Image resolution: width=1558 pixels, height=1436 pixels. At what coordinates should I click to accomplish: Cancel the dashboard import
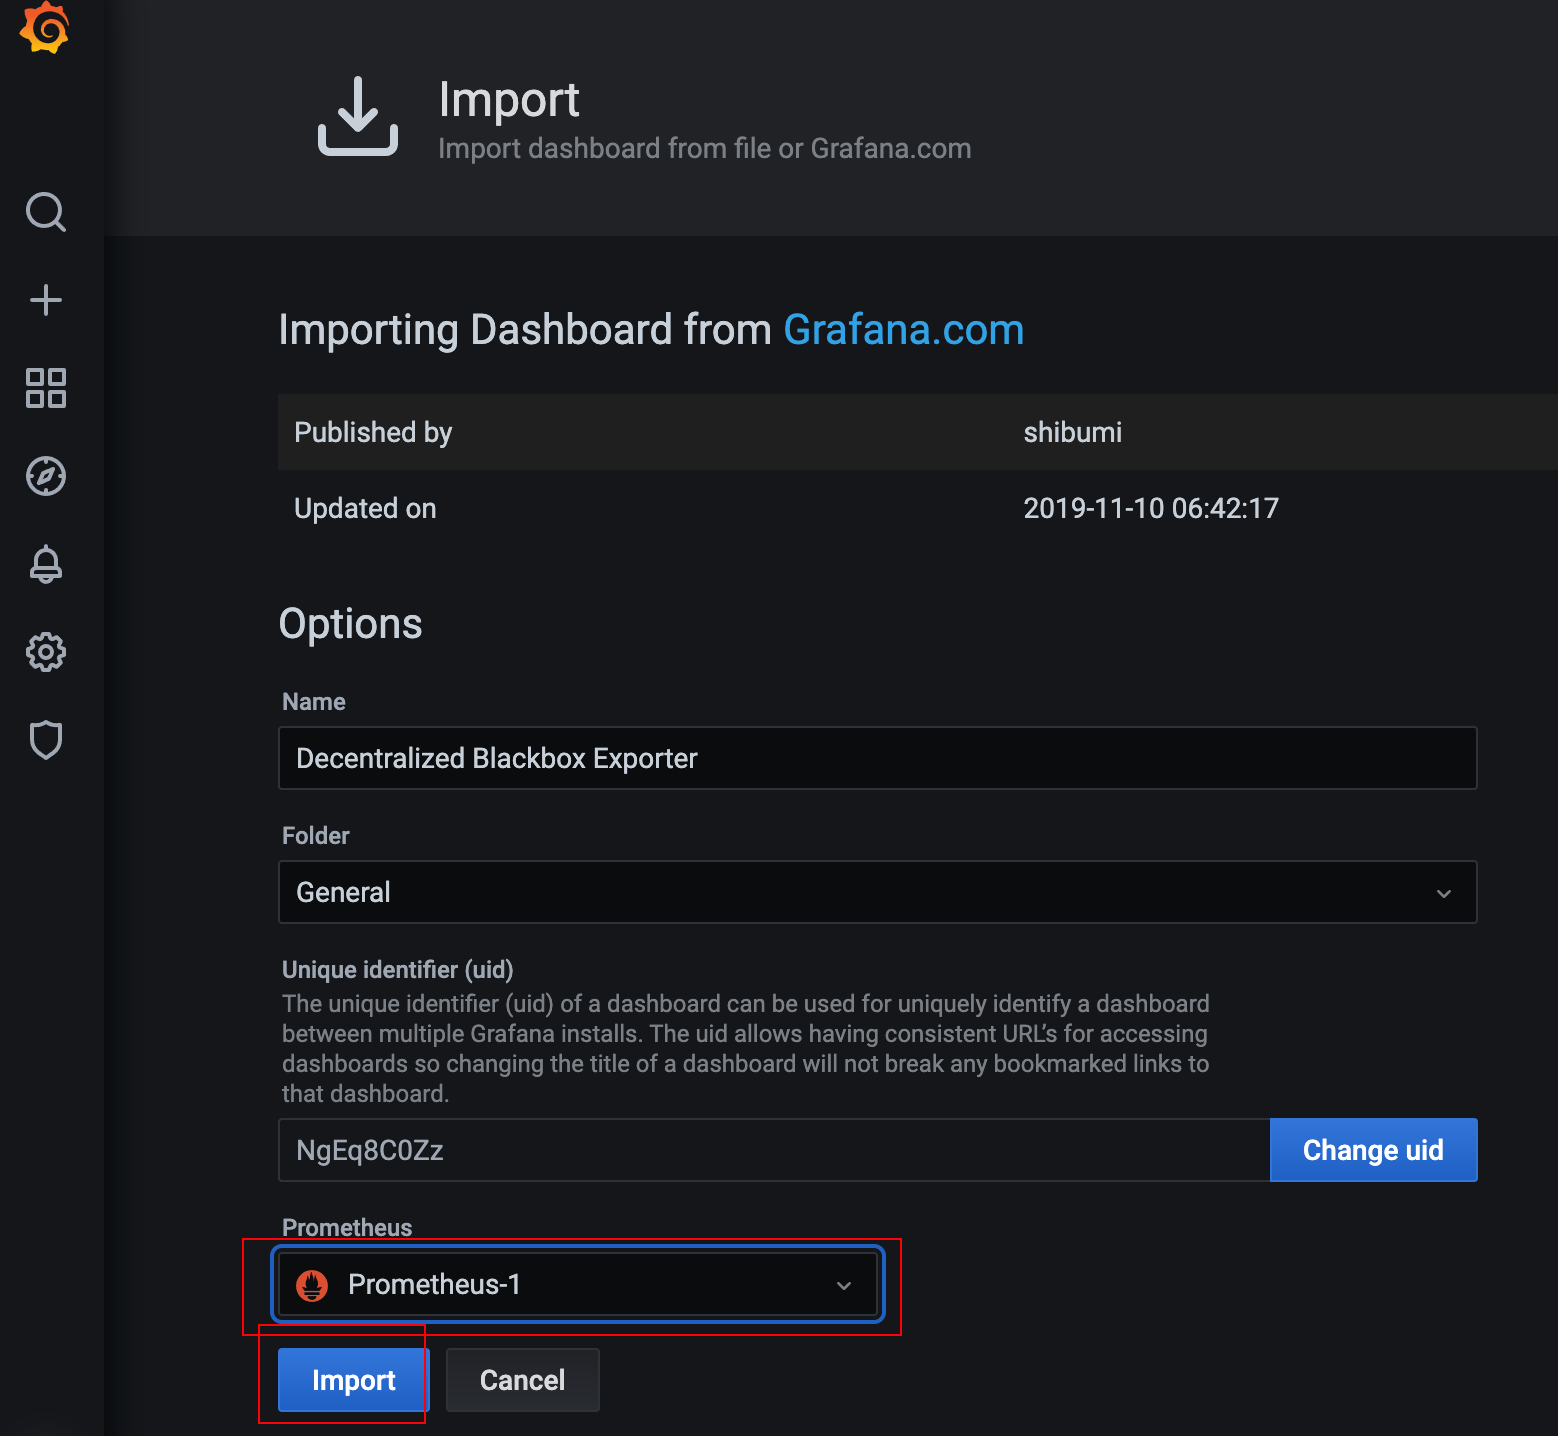click(522, 1380)
